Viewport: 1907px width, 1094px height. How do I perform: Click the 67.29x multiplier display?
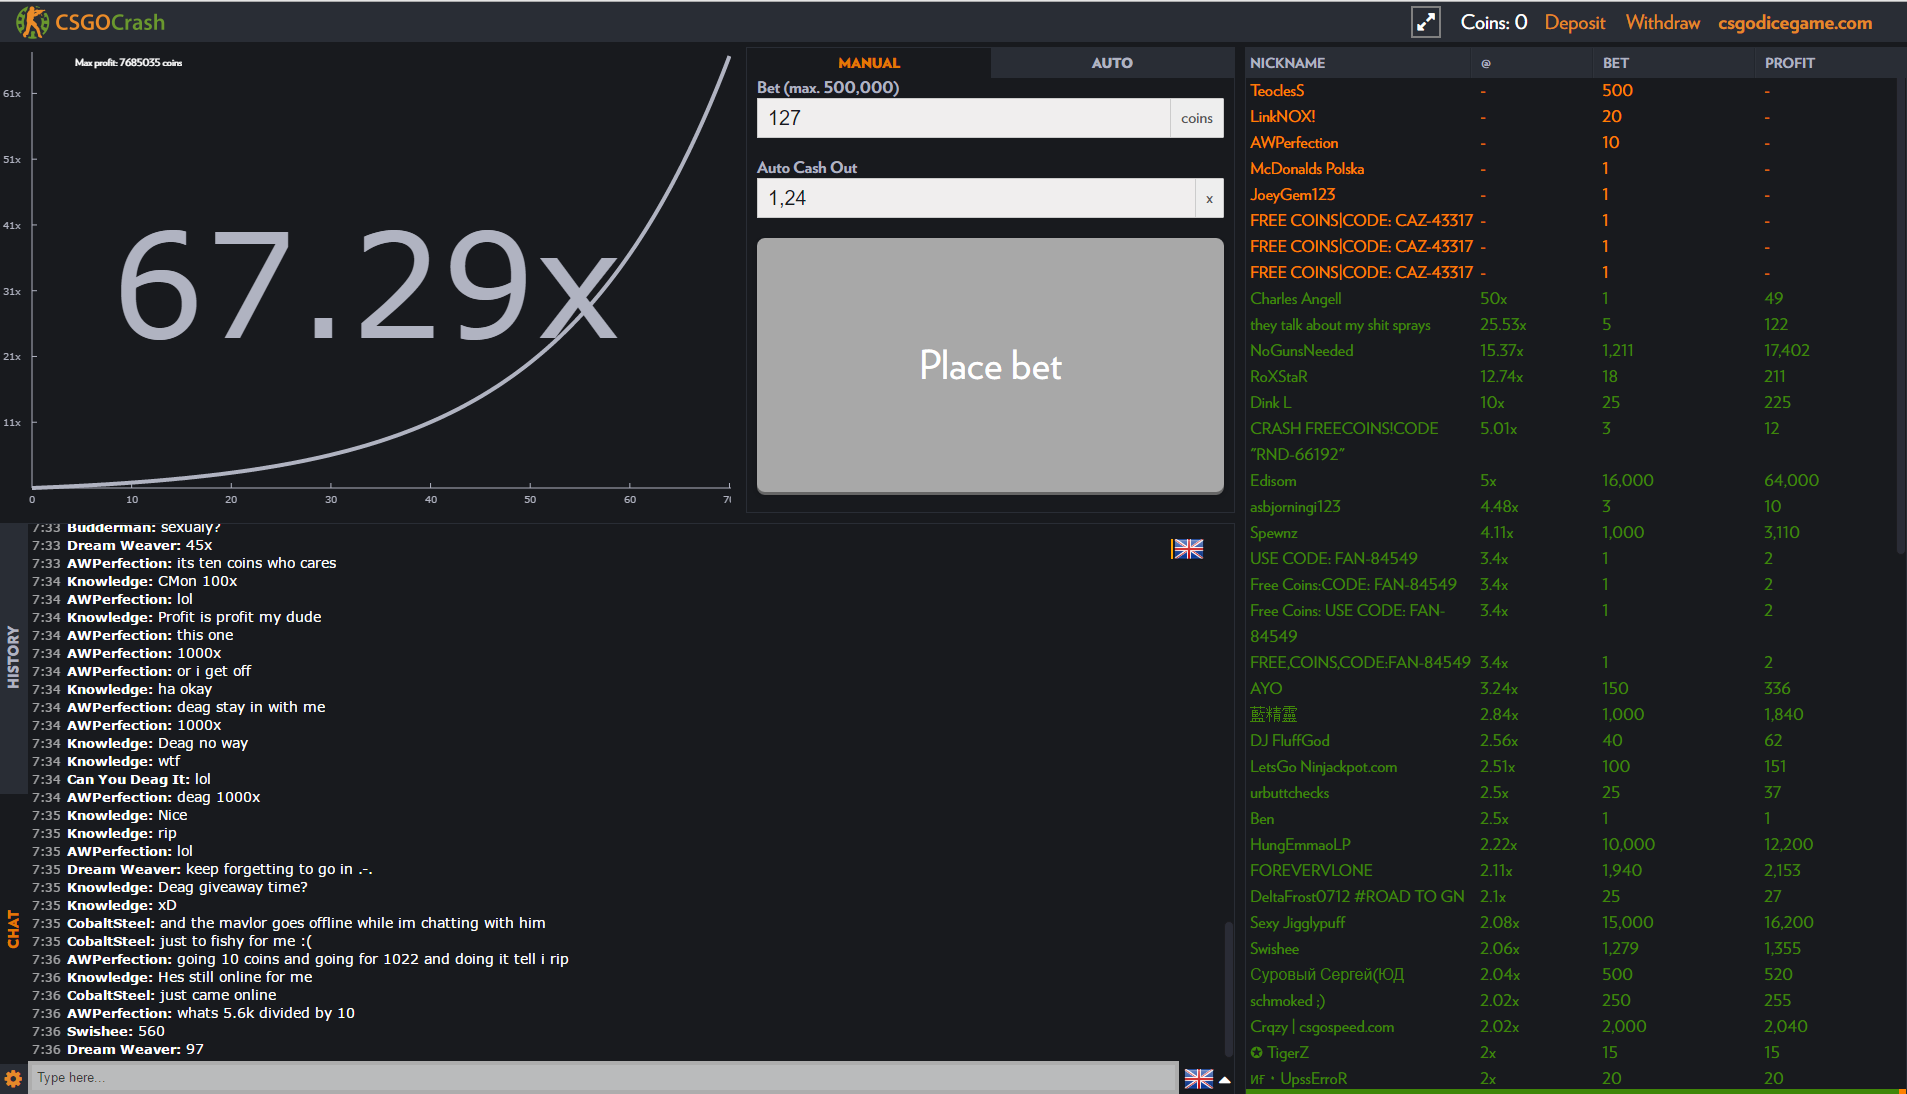click(x=368, y=287)
